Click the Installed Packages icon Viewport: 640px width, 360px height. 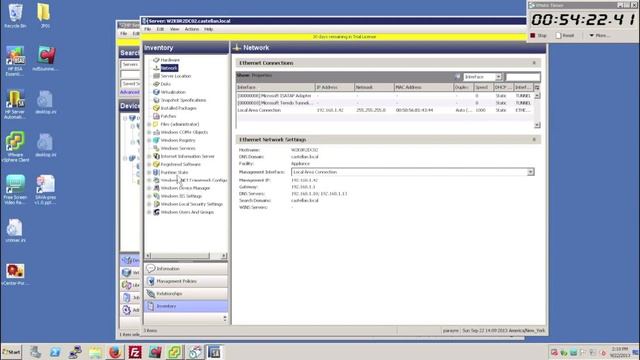coord(156,108)
